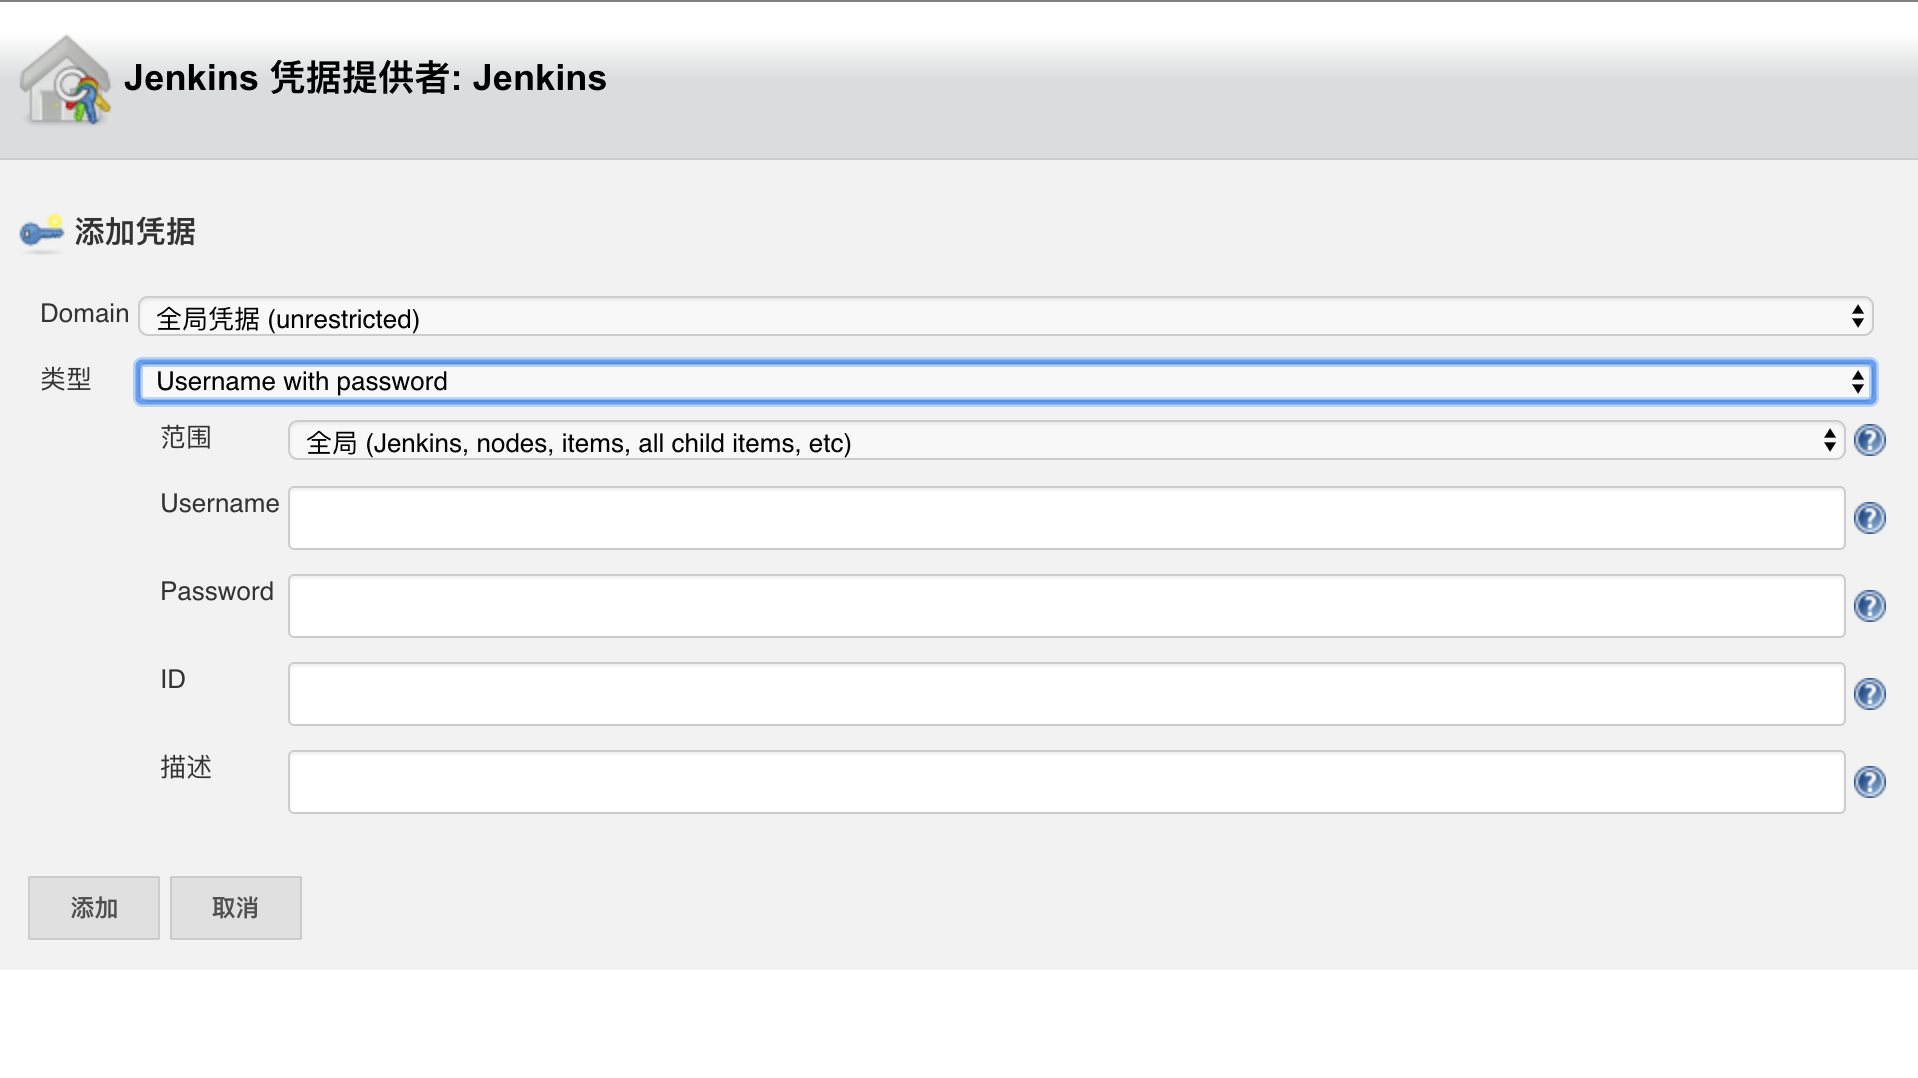Click the Jenkins credentials house icon
Image resolution: width=1918 pixels, height=1078 pixels.
[x=65, y=80]
